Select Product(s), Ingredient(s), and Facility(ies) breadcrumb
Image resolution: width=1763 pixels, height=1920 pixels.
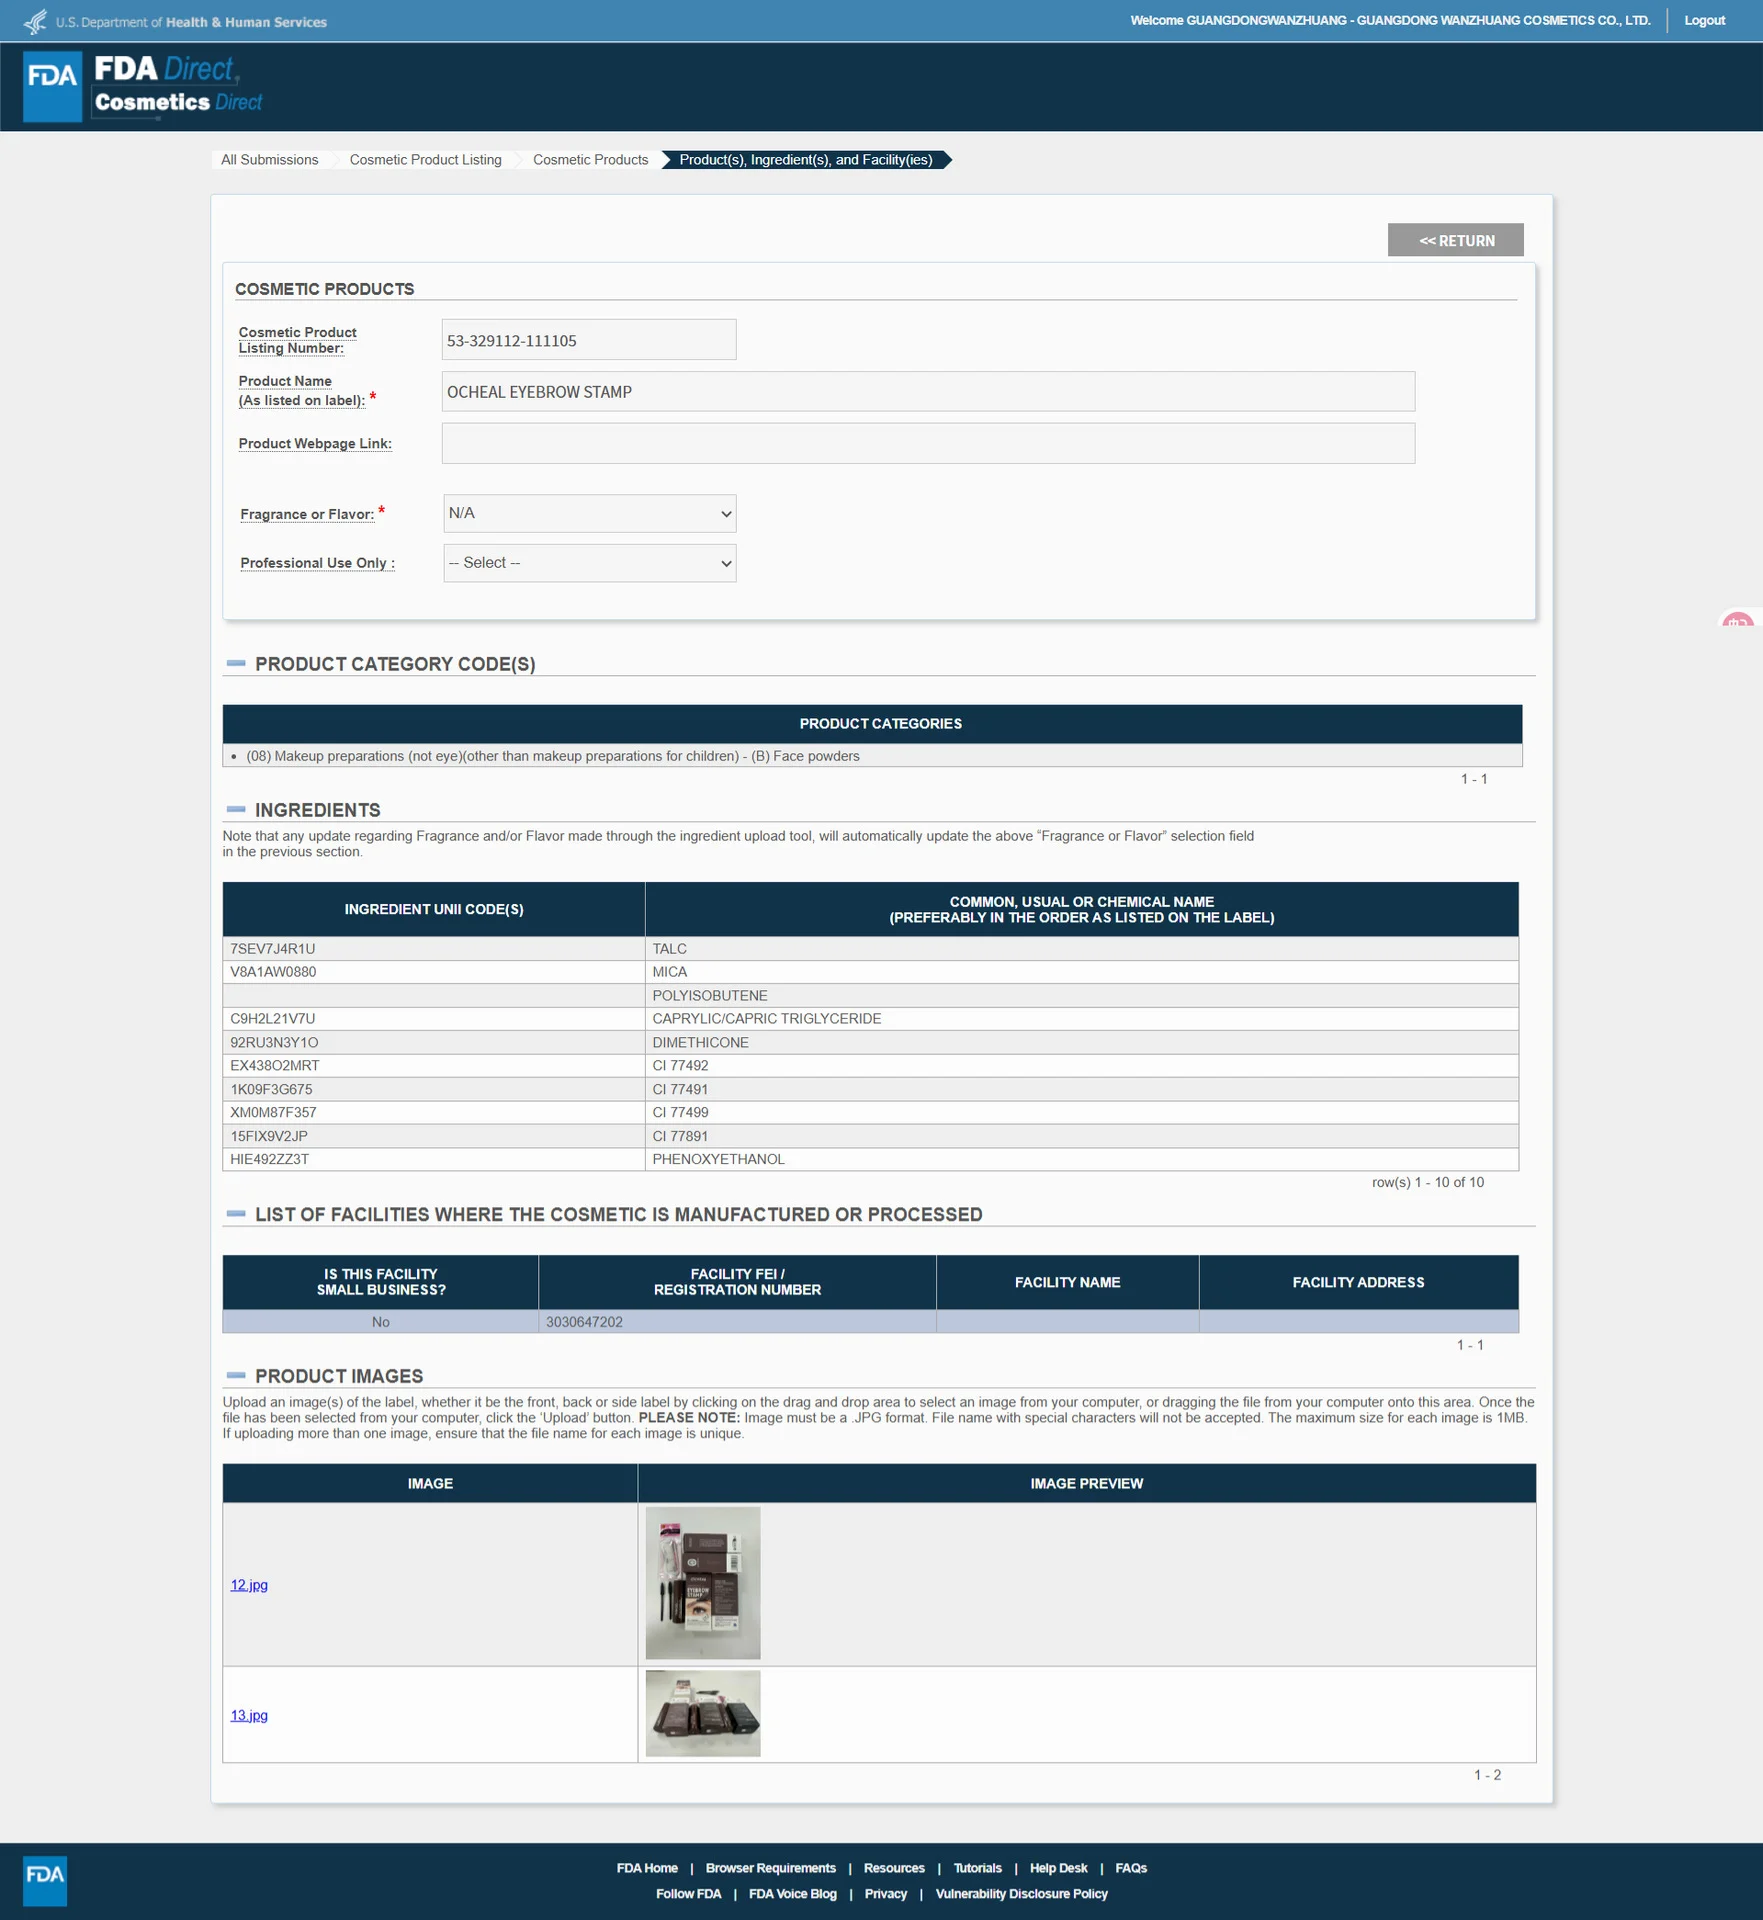click(x=805, y=160)
